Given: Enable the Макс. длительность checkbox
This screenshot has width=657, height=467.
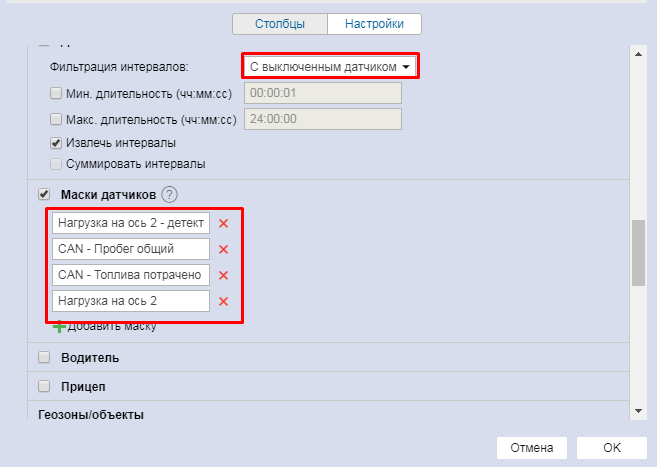Looking at the screenshot, I should (x=56, y=119).
